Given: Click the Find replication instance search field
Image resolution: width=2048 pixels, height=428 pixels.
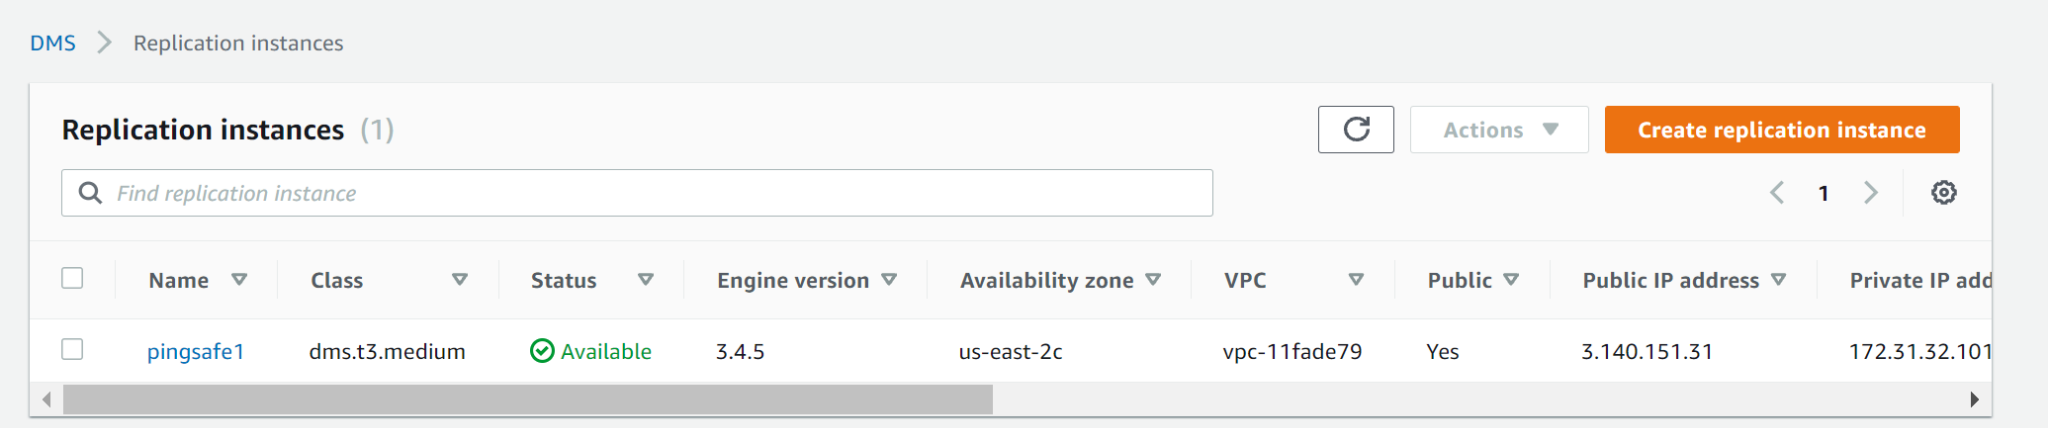Looking at the screenshot, I should click(637, 193).
